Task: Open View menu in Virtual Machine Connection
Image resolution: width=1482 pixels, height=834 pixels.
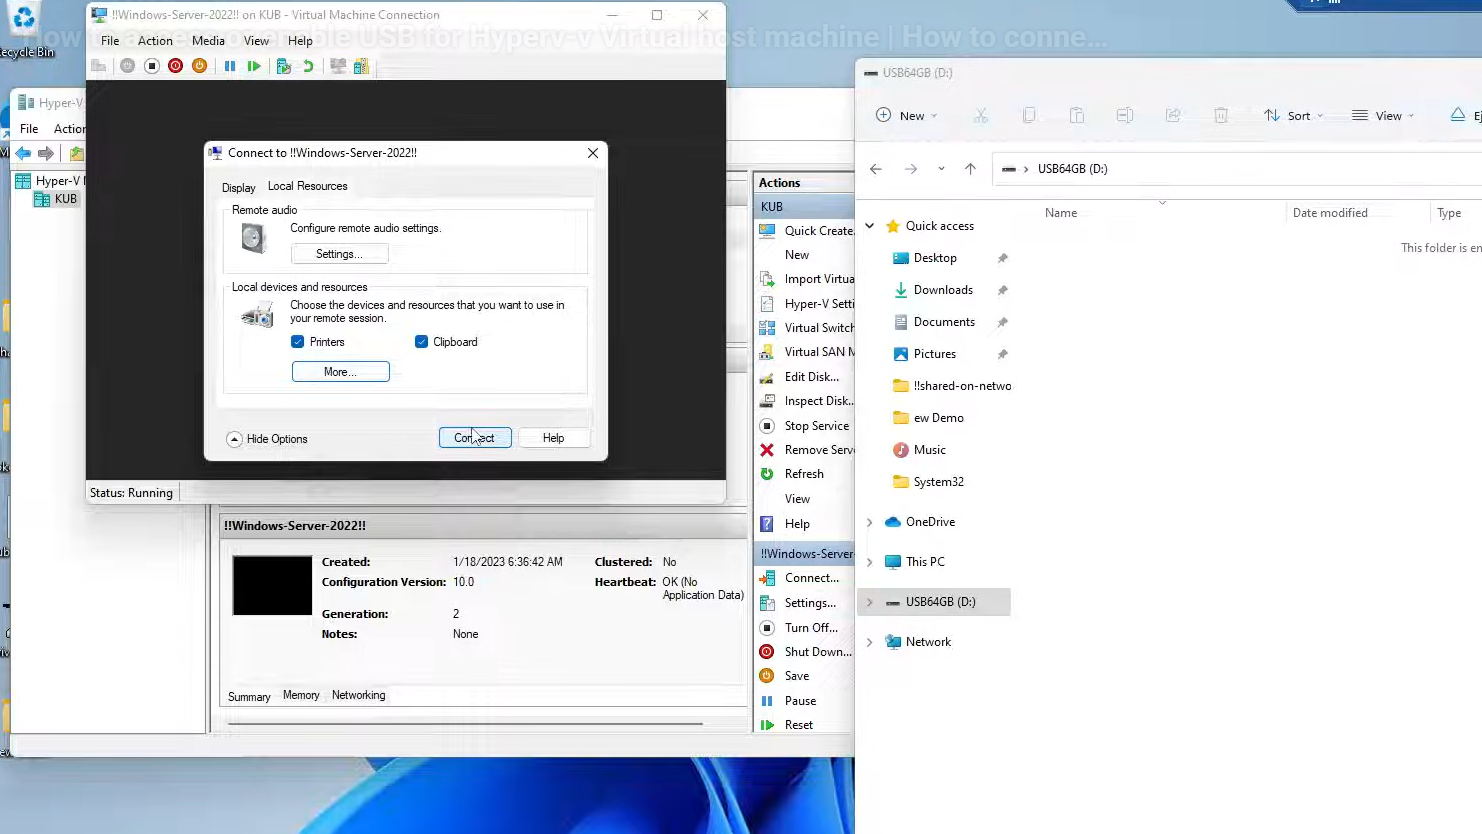Action: 257,41
